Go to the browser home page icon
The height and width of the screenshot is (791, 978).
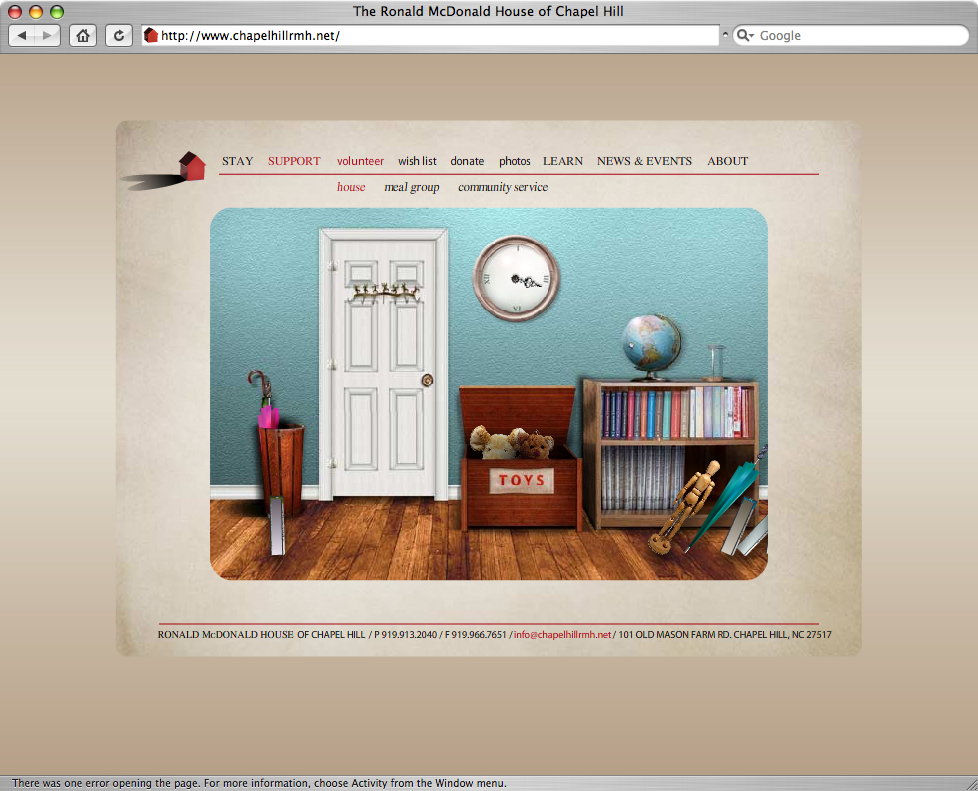click(x=82, y=36)
